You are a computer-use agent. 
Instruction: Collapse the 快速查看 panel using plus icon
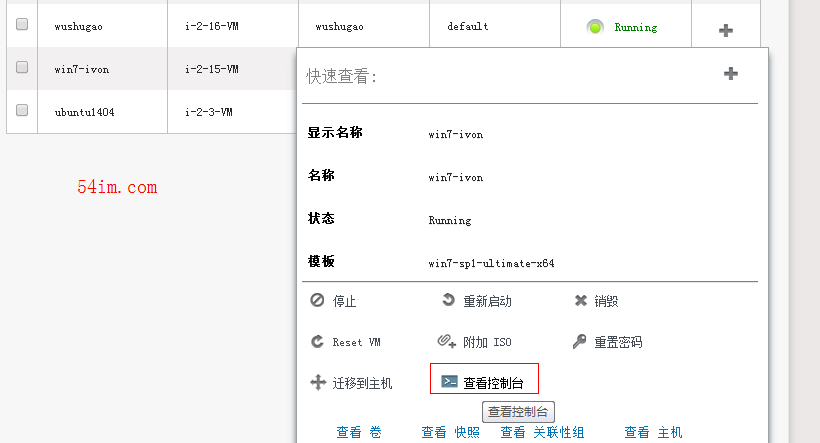click(x=731, y=73)
